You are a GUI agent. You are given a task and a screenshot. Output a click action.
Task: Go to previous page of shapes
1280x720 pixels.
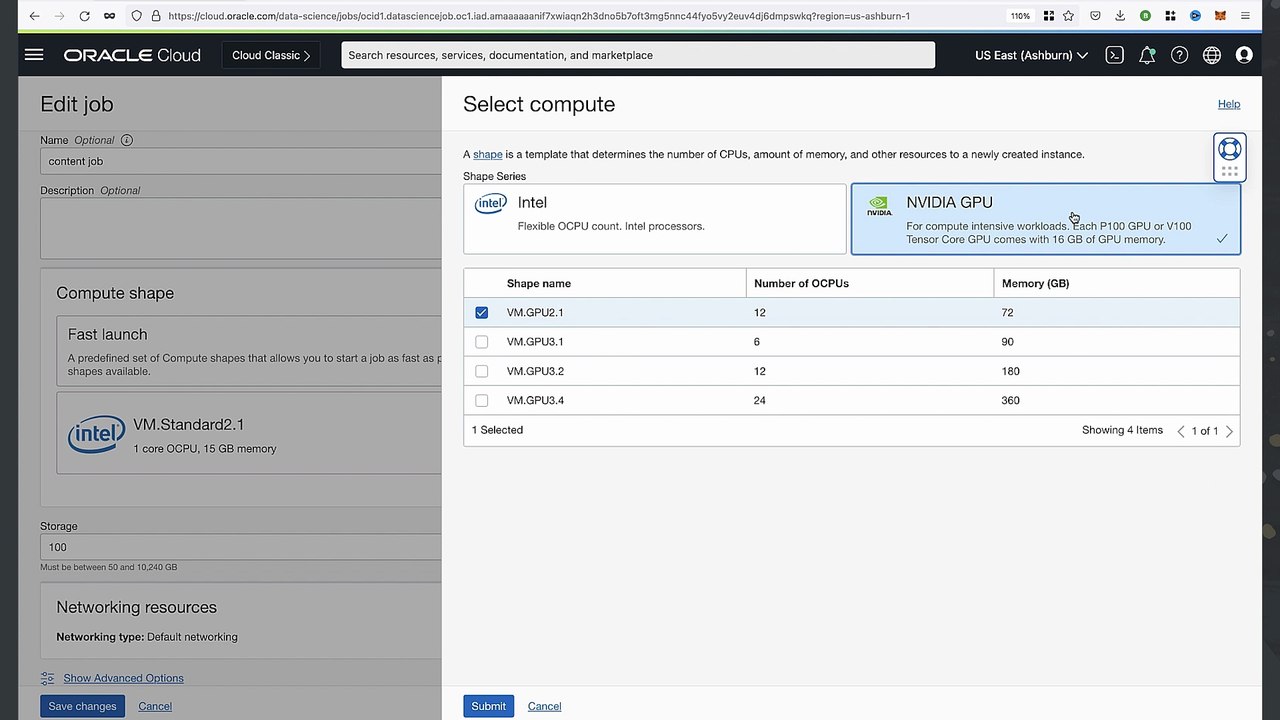tap(1181, 431)
